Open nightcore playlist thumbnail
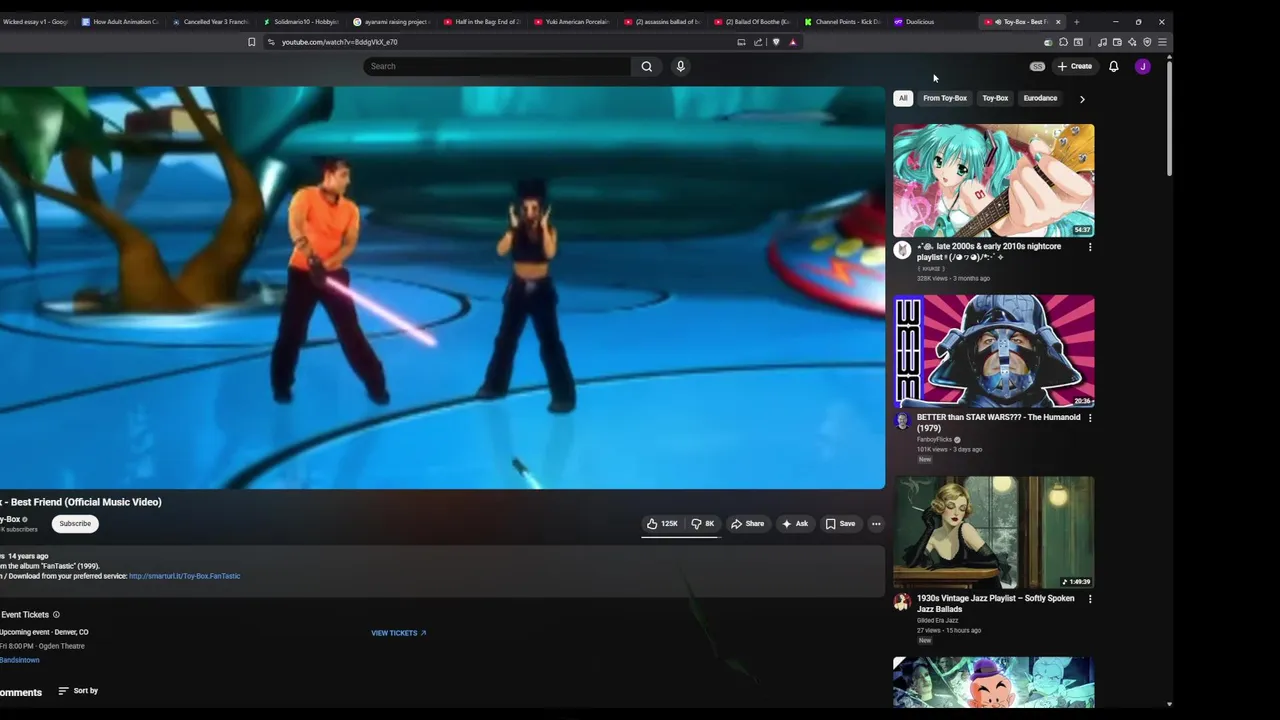 (993, 180)
